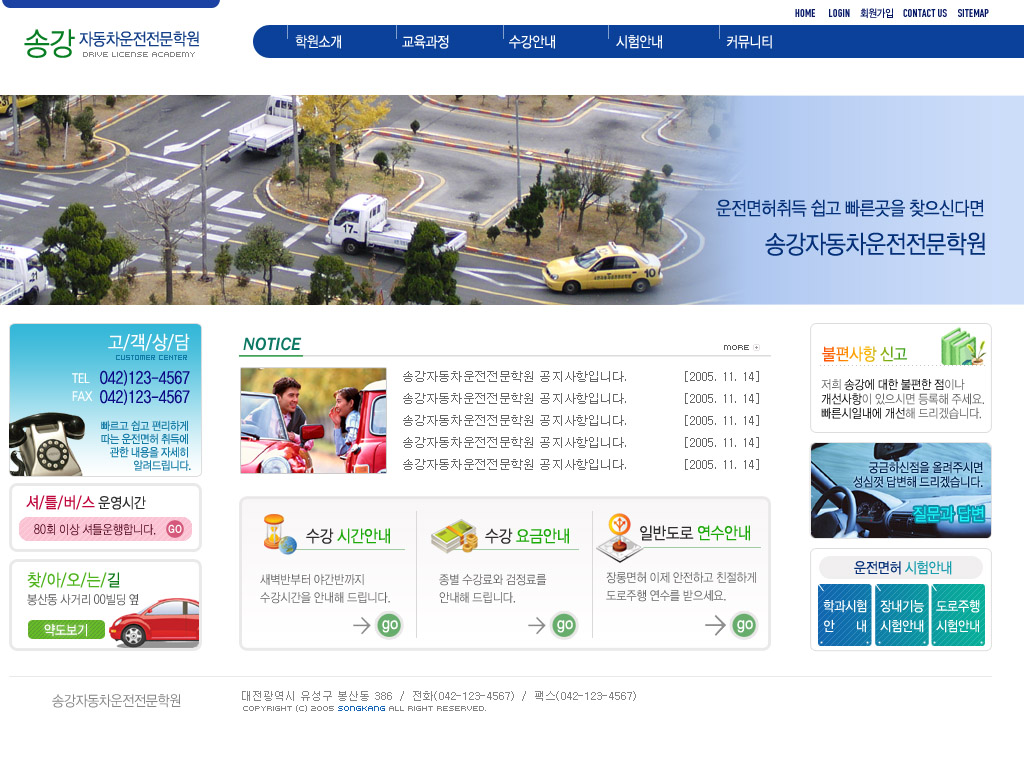Select the 학과시험 안내 button
Image resolution: width=1024 pixels, height=768 pixels.
click(x=844, y=615)
